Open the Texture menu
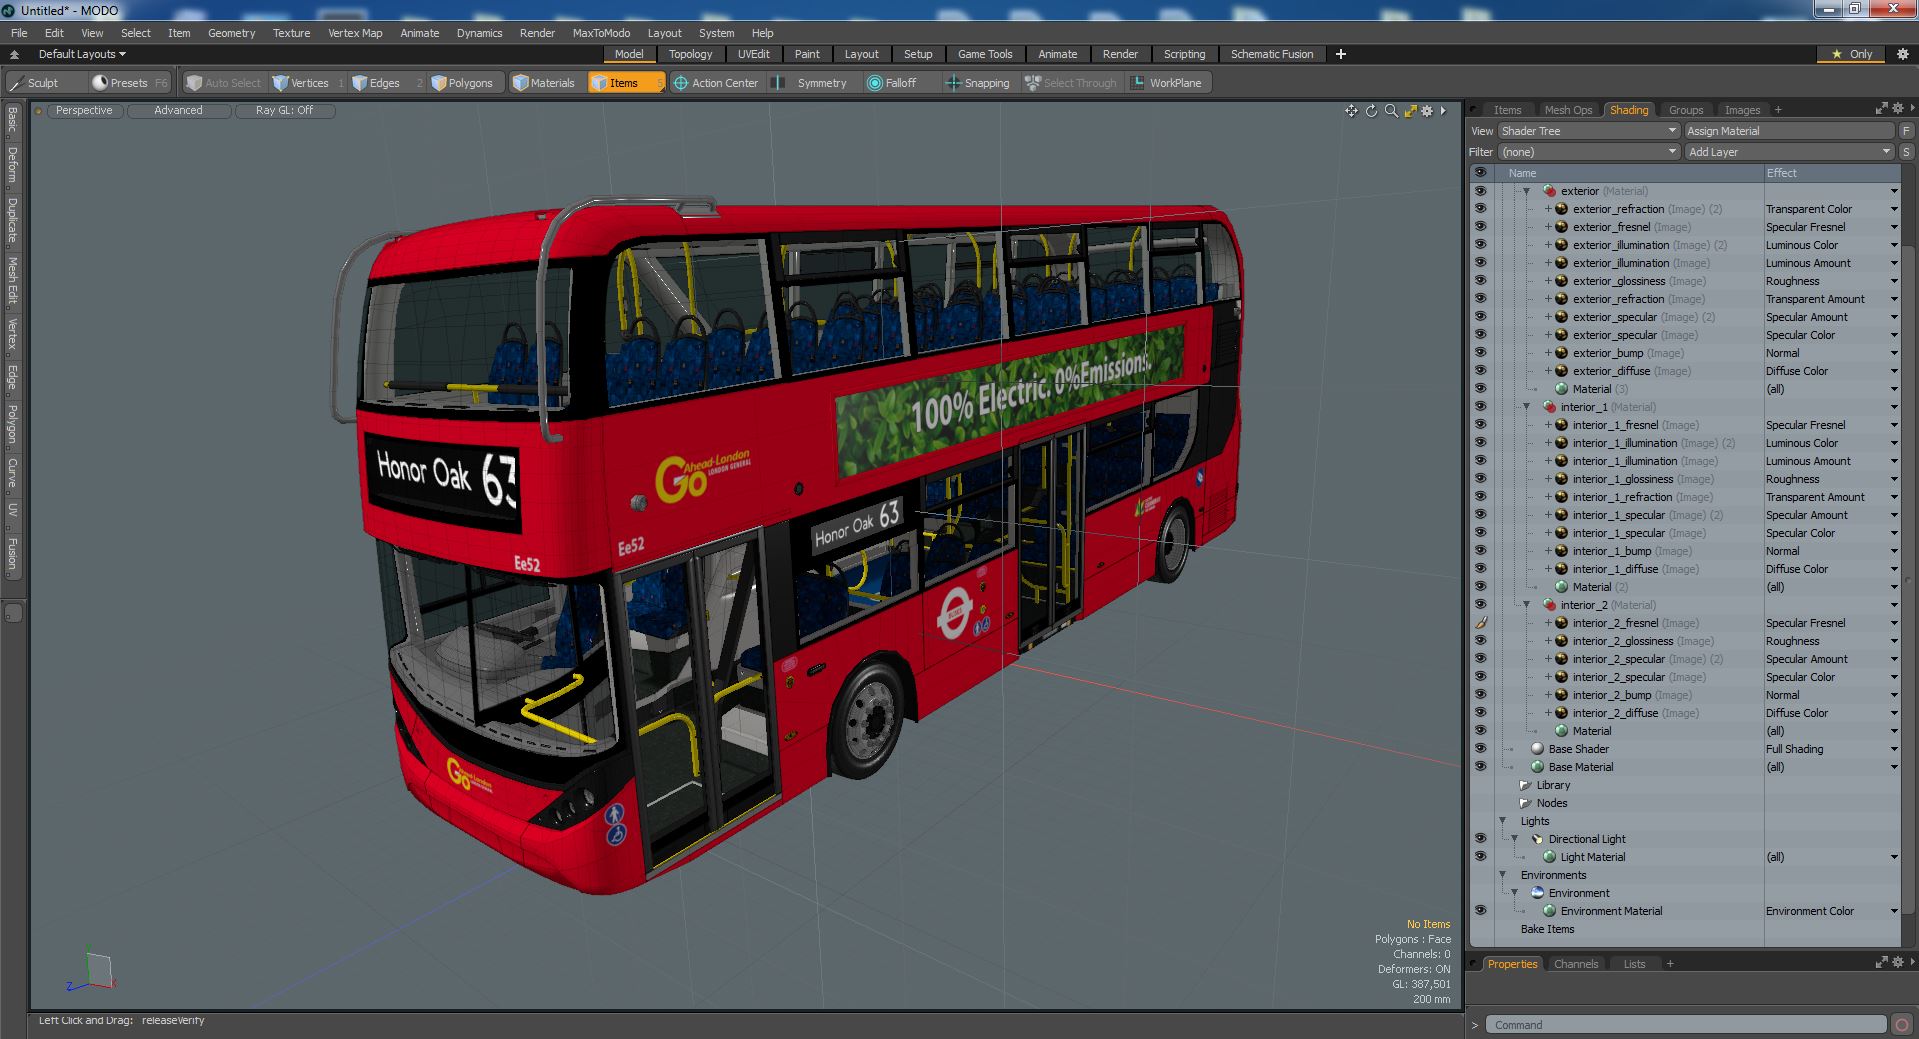 (x=291, y=33)
